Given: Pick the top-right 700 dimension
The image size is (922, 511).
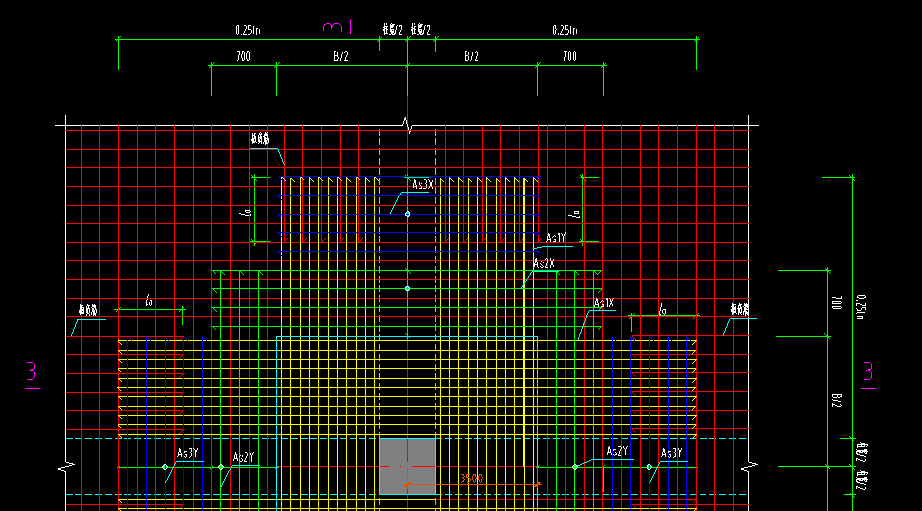Looking at the screenshot, I should pyautogui.click(x=570, y=56).
